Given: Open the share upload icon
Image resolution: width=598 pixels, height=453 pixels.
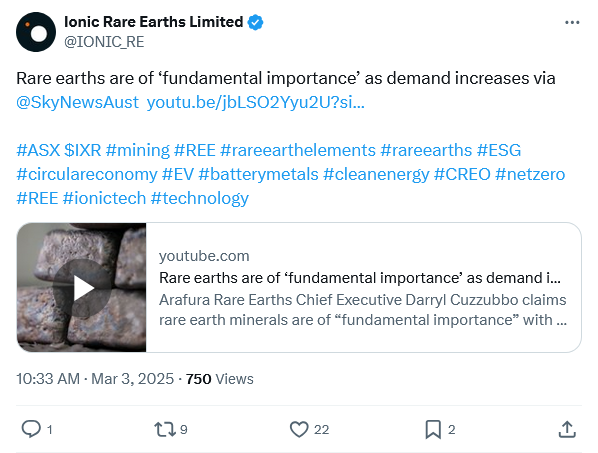Looking at the screenshot, I should pos(567,429).
